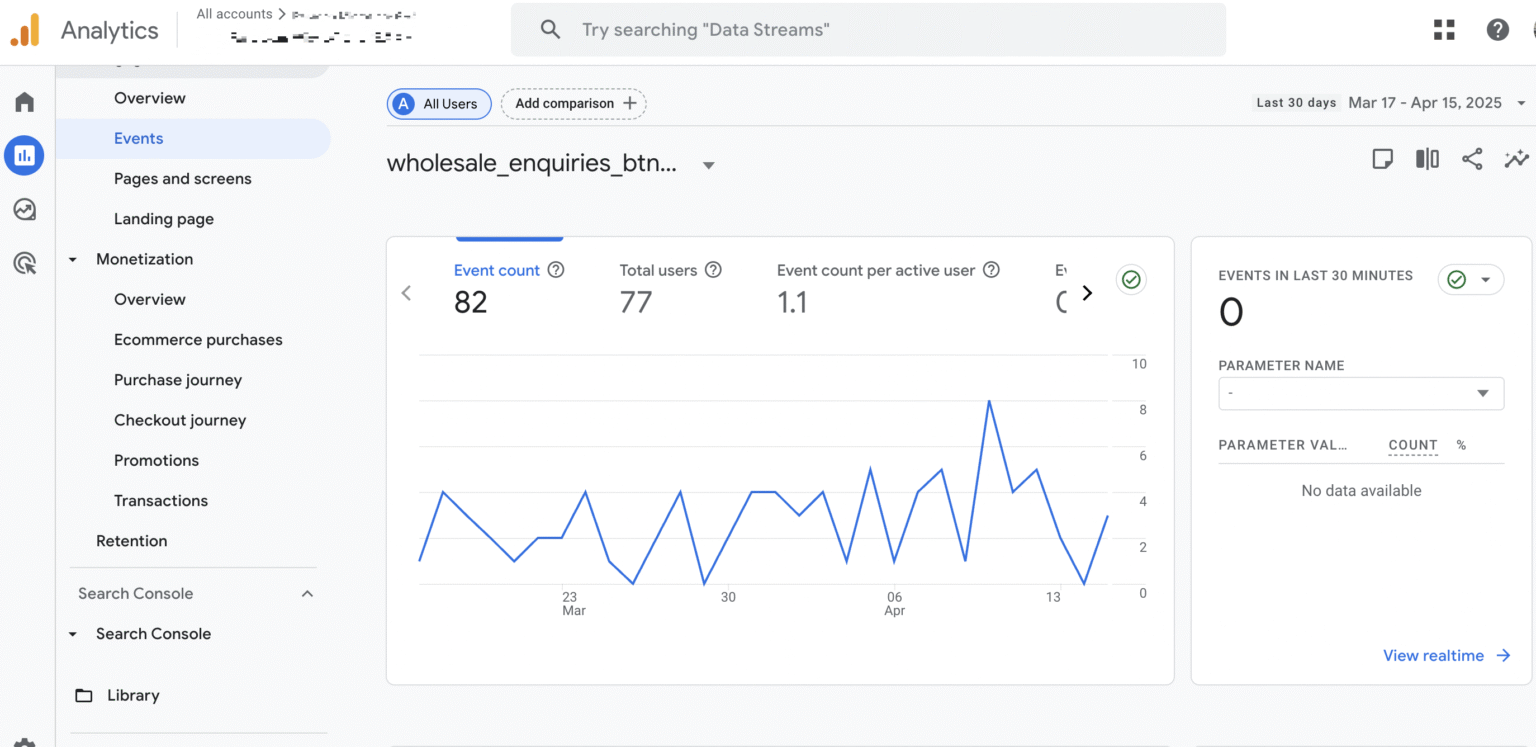
Task: Open the Help question mark icon
Action: pos(1497,30)
